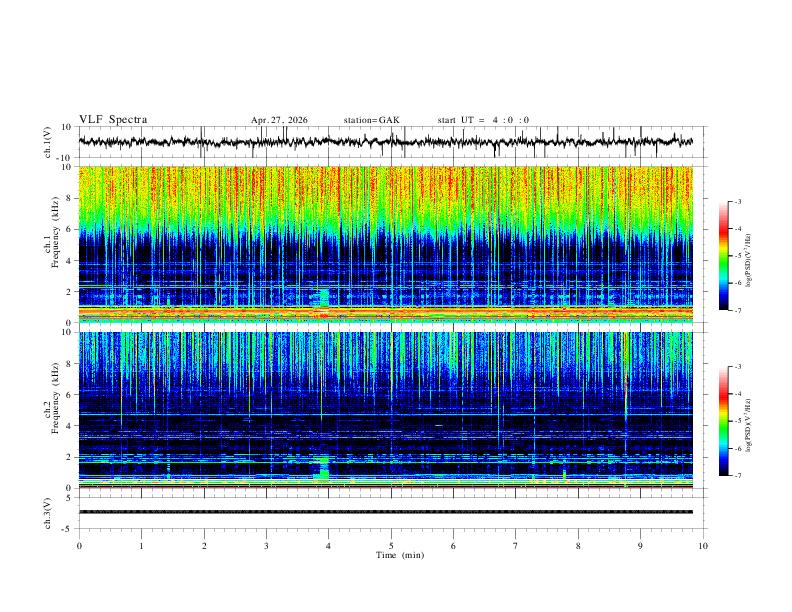Screen dimensions: 792x612
Task: Click the ch.2 spectrogram color bar
Action: pos(723,421)
